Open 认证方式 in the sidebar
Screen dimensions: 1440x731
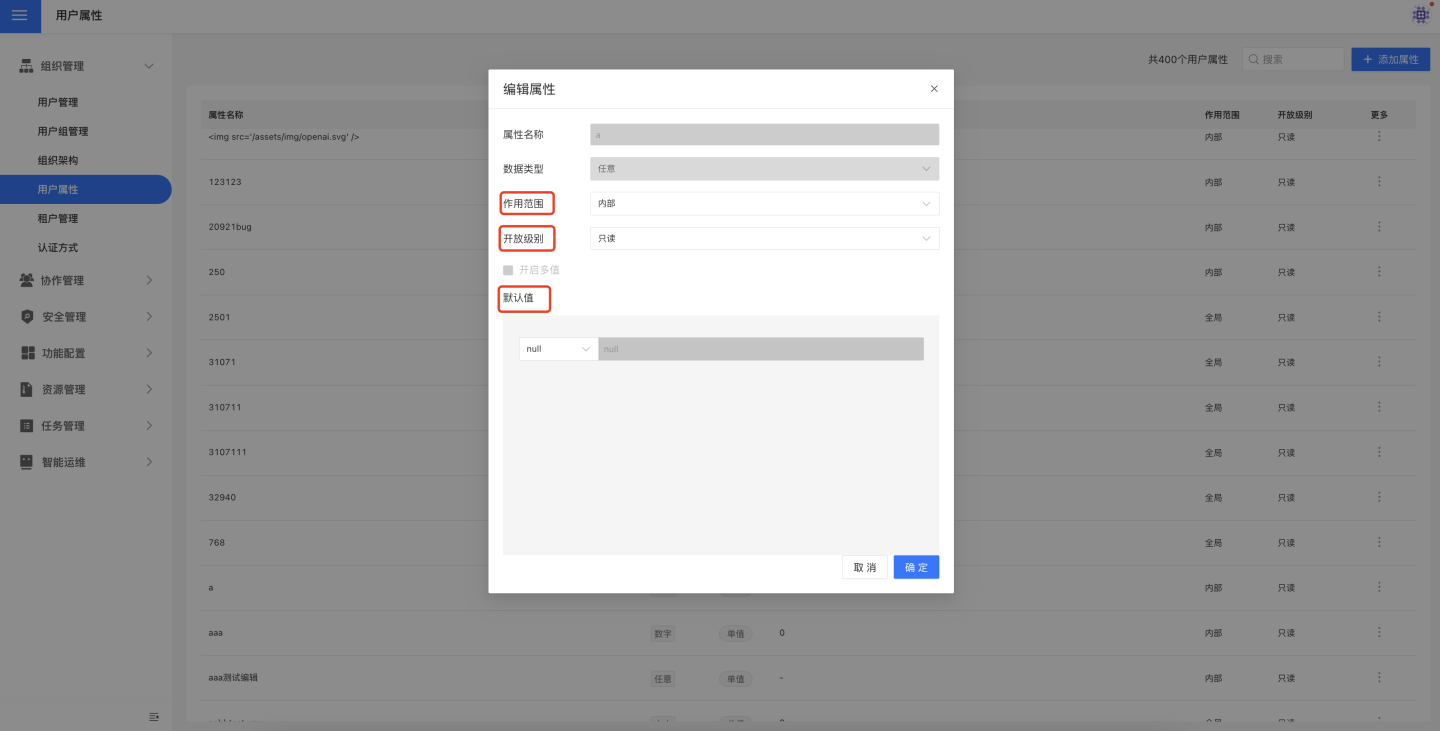tap(58, 247)
